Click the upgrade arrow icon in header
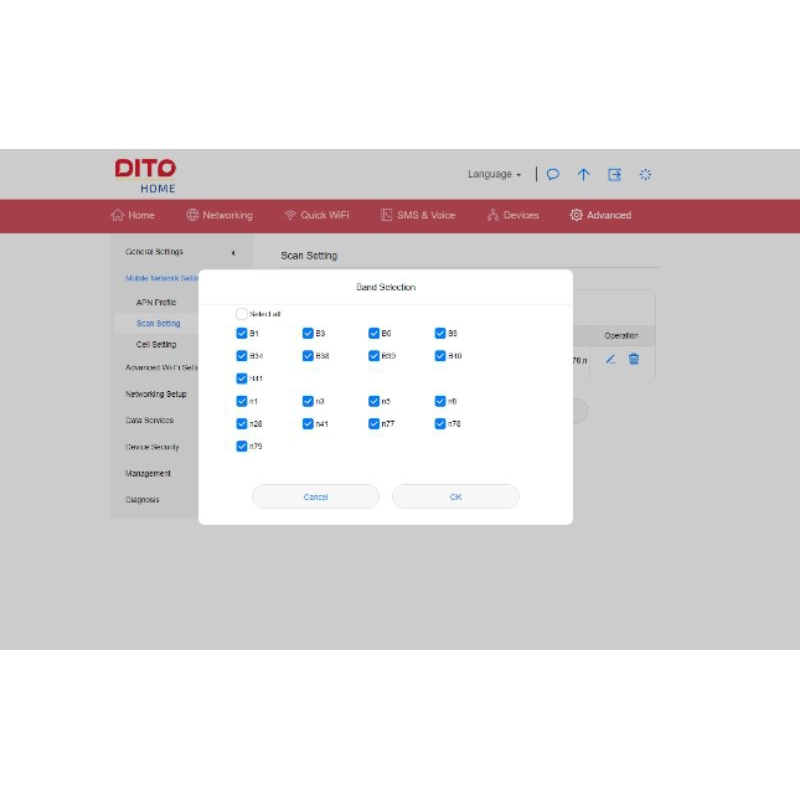The width and height of the screenshot is (800, 800). pos(584,174)
